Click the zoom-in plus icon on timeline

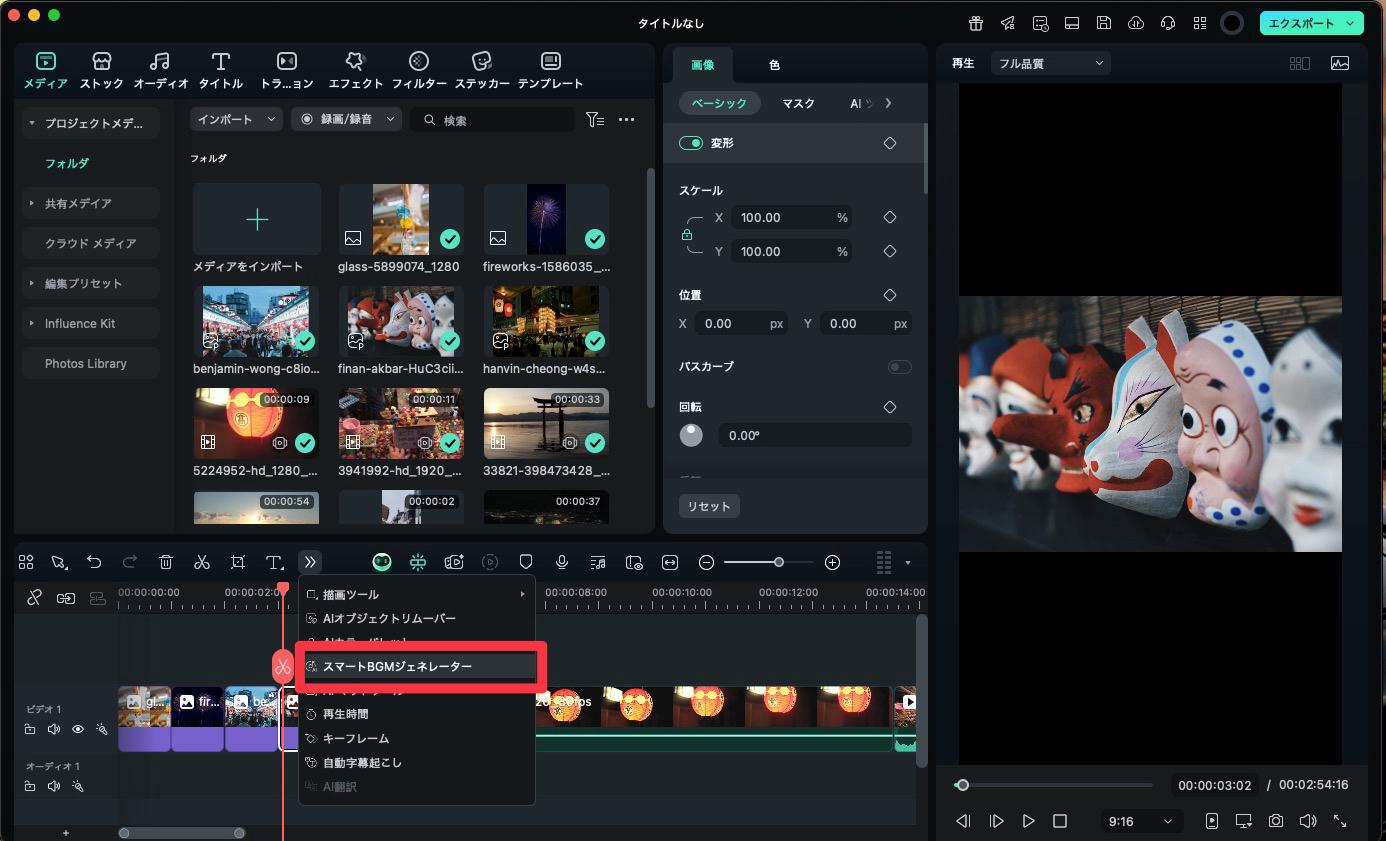pyautogui.click(x=832, y=563)
